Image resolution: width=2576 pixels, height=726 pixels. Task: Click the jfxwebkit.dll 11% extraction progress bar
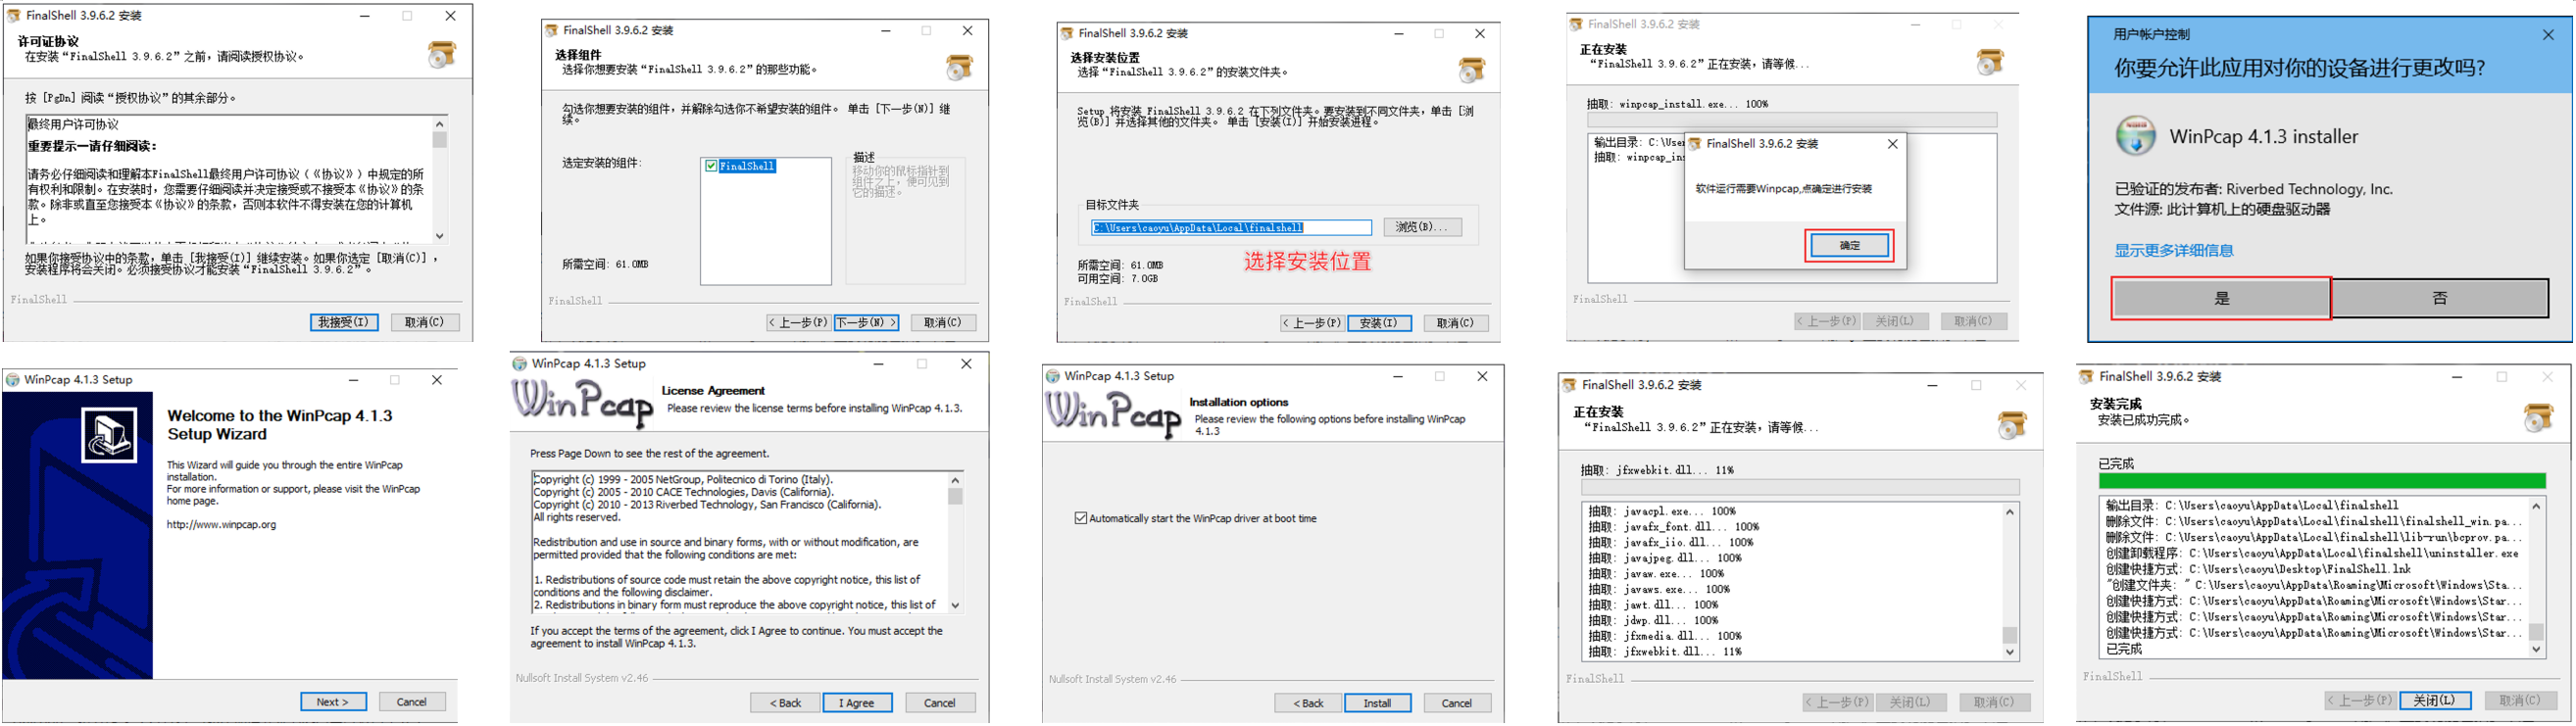tap(1800, 487)
